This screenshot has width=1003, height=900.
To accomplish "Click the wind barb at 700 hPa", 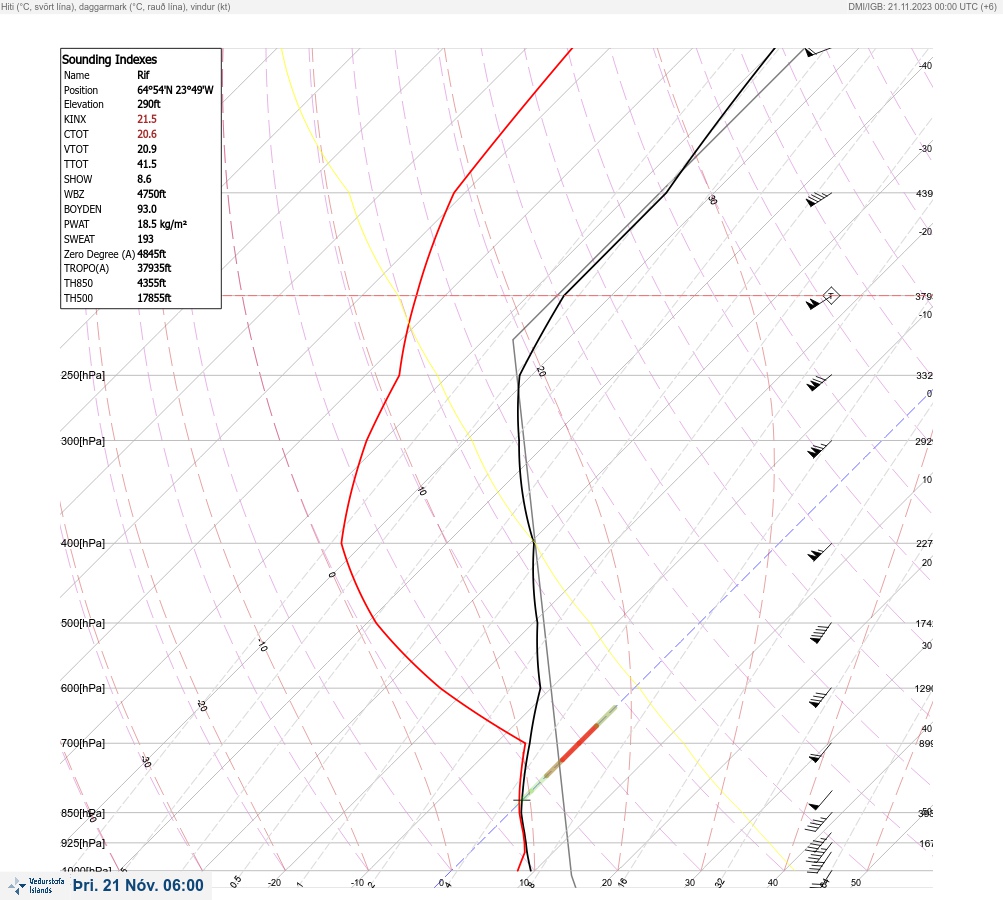I will 820,753.
